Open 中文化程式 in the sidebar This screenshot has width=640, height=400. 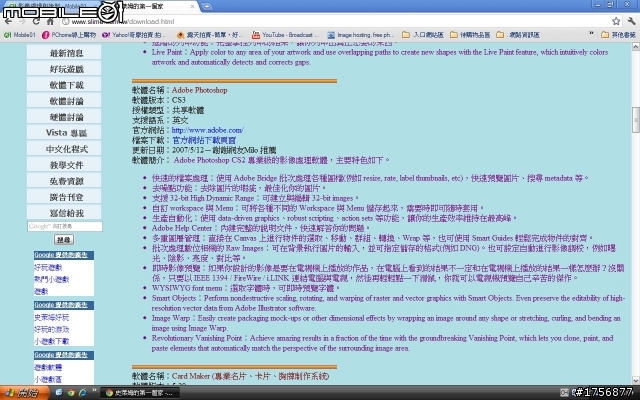click(x=64, y=149)
